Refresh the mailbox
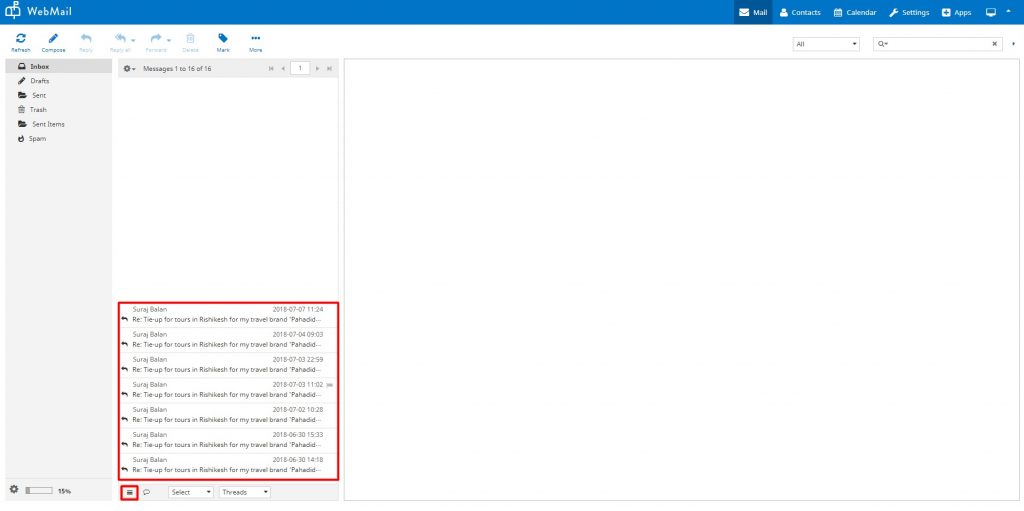The height and width of the screenshot is (511, 1024). coord(20,41)
